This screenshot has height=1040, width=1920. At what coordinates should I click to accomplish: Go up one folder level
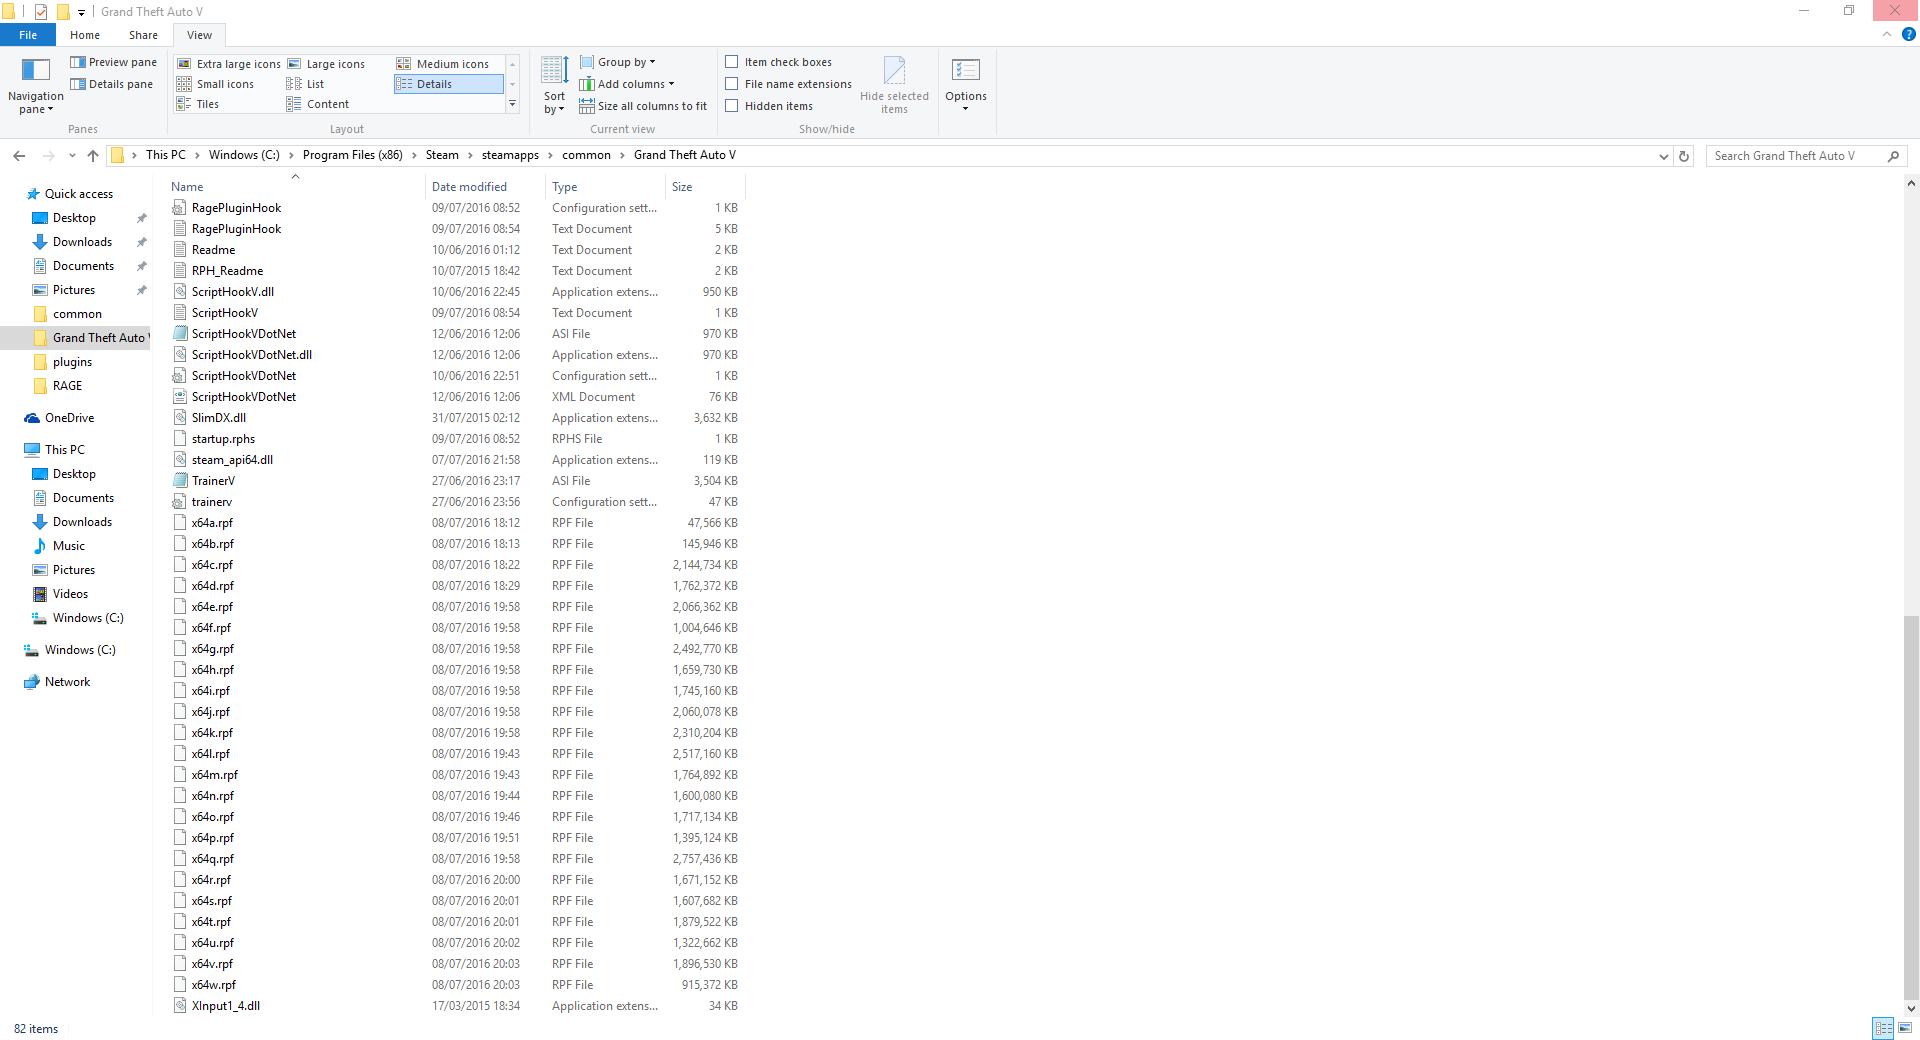(93, 156)
